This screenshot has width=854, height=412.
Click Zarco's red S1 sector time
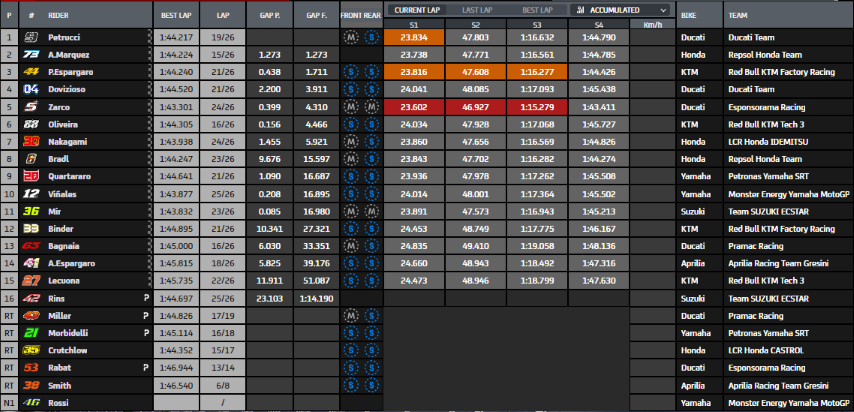click(x=413, y=107)
